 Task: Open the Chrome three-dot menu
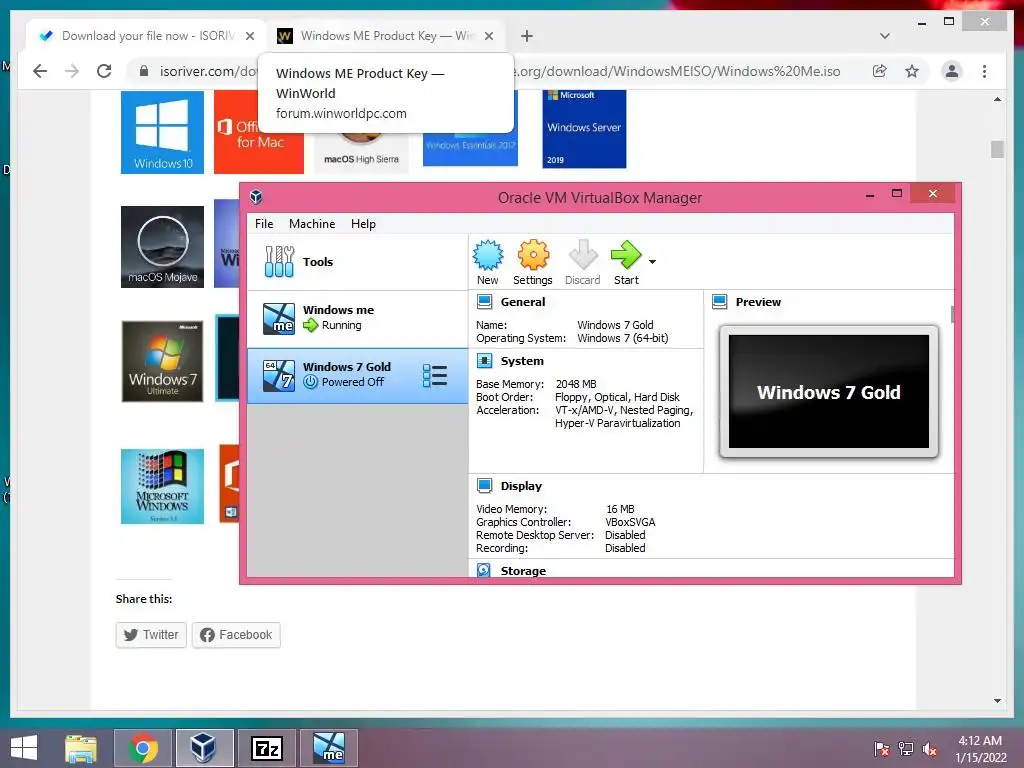(984, 71)
